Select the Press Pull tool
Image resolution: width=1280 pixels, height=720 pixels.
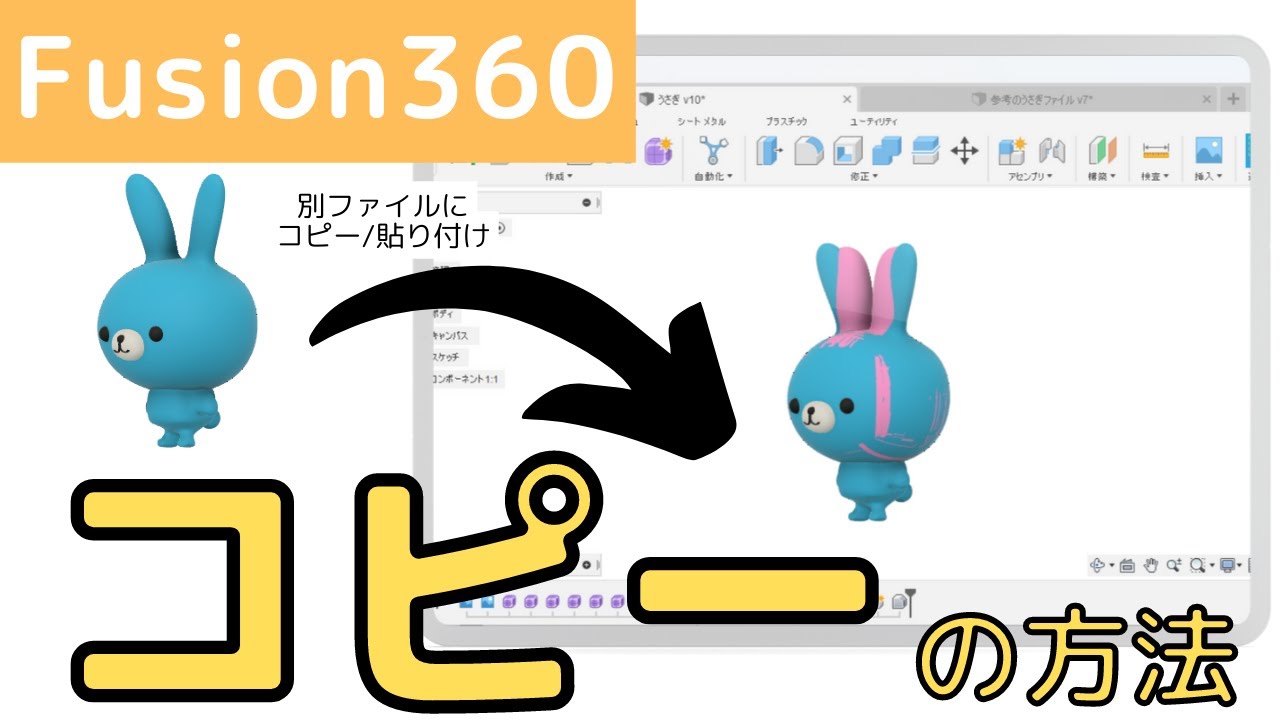770,151
